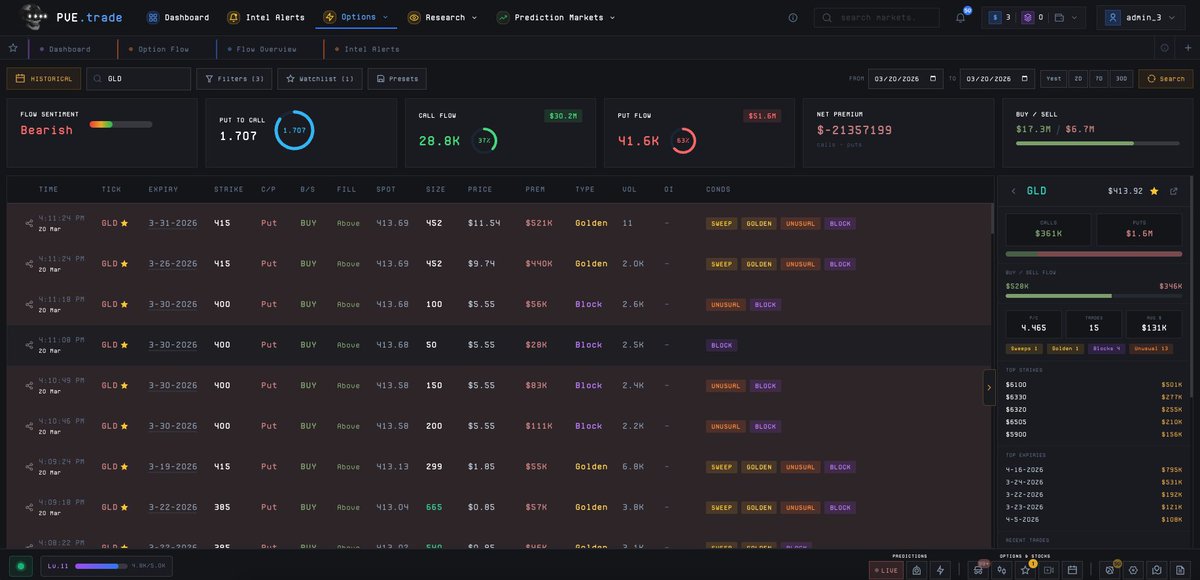Collapse the side panel with the chevron handle
Viewport: 1200px width, 580px height.
click(x=989, y=387)
